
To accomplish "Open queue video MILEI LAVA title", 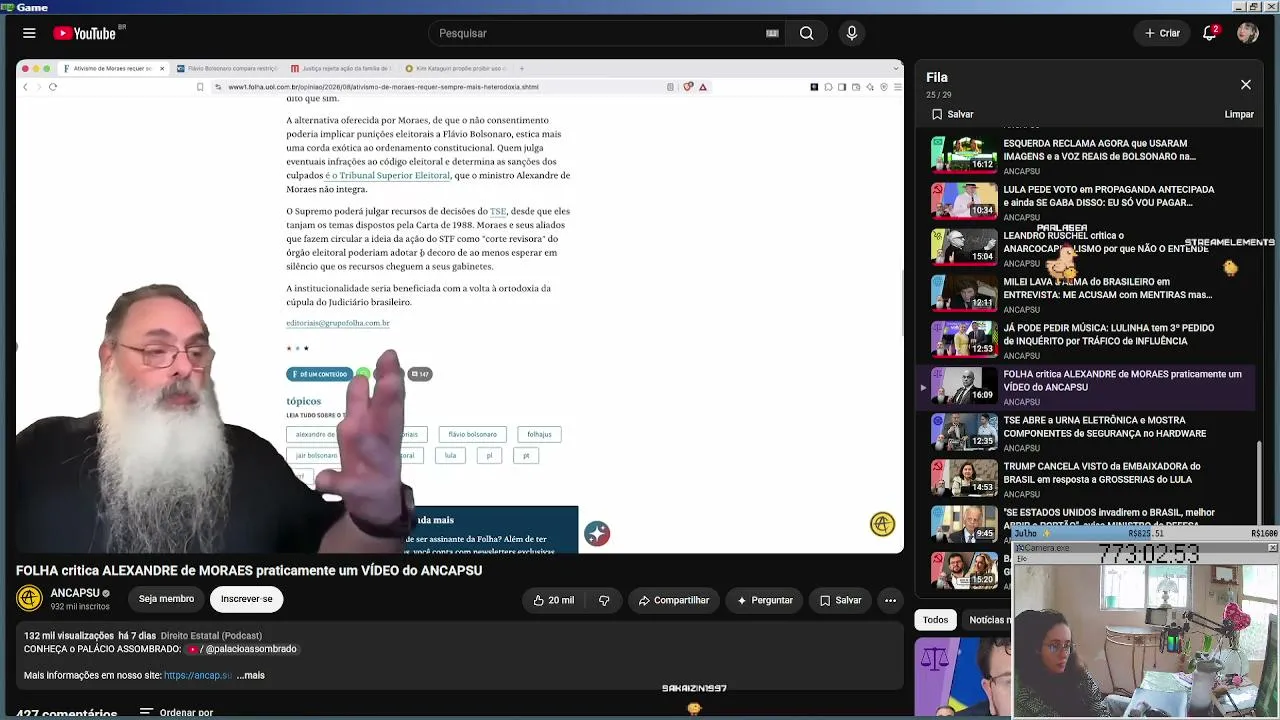I will click(1107, 288).
